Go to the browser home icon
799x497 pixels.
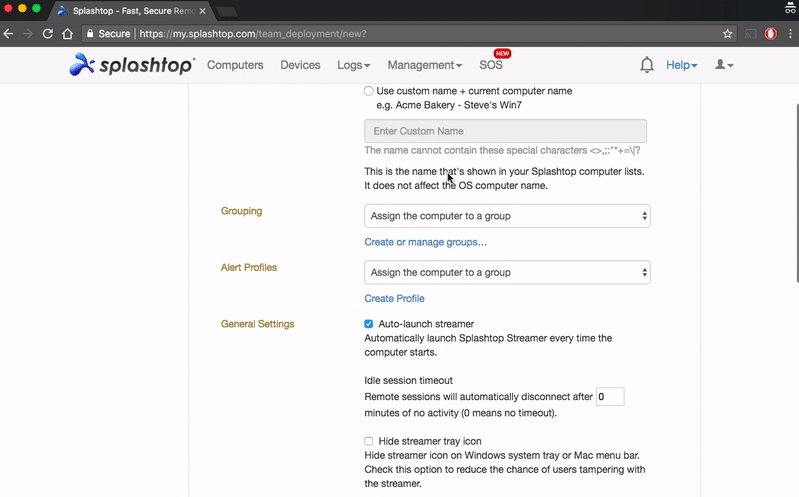coord(68,33)
